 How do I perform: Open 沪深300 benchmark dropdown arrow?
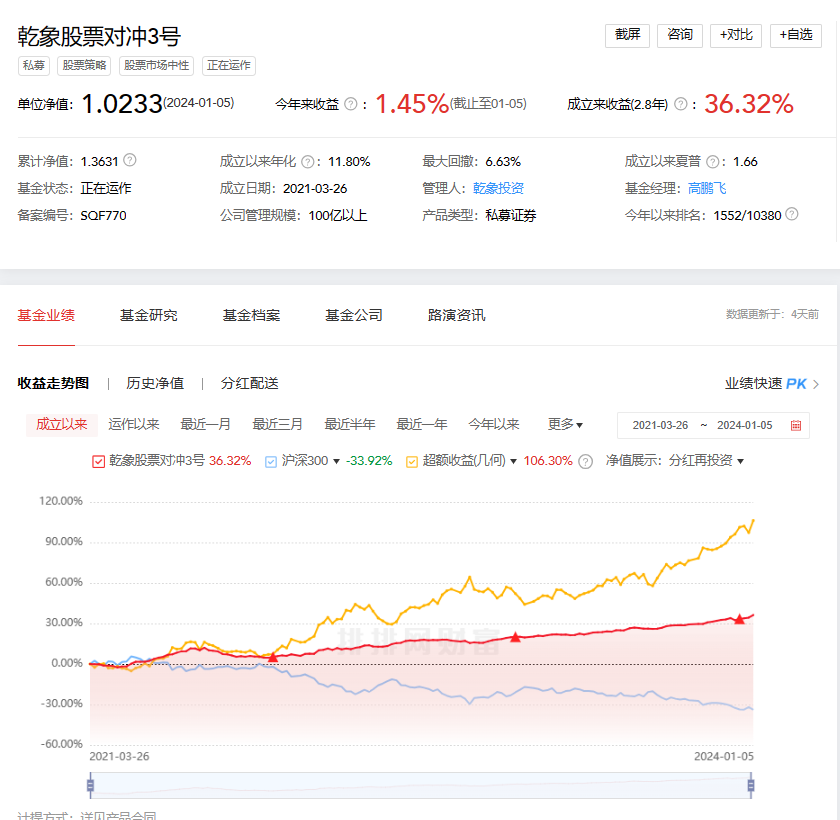[x=336, y=462]
